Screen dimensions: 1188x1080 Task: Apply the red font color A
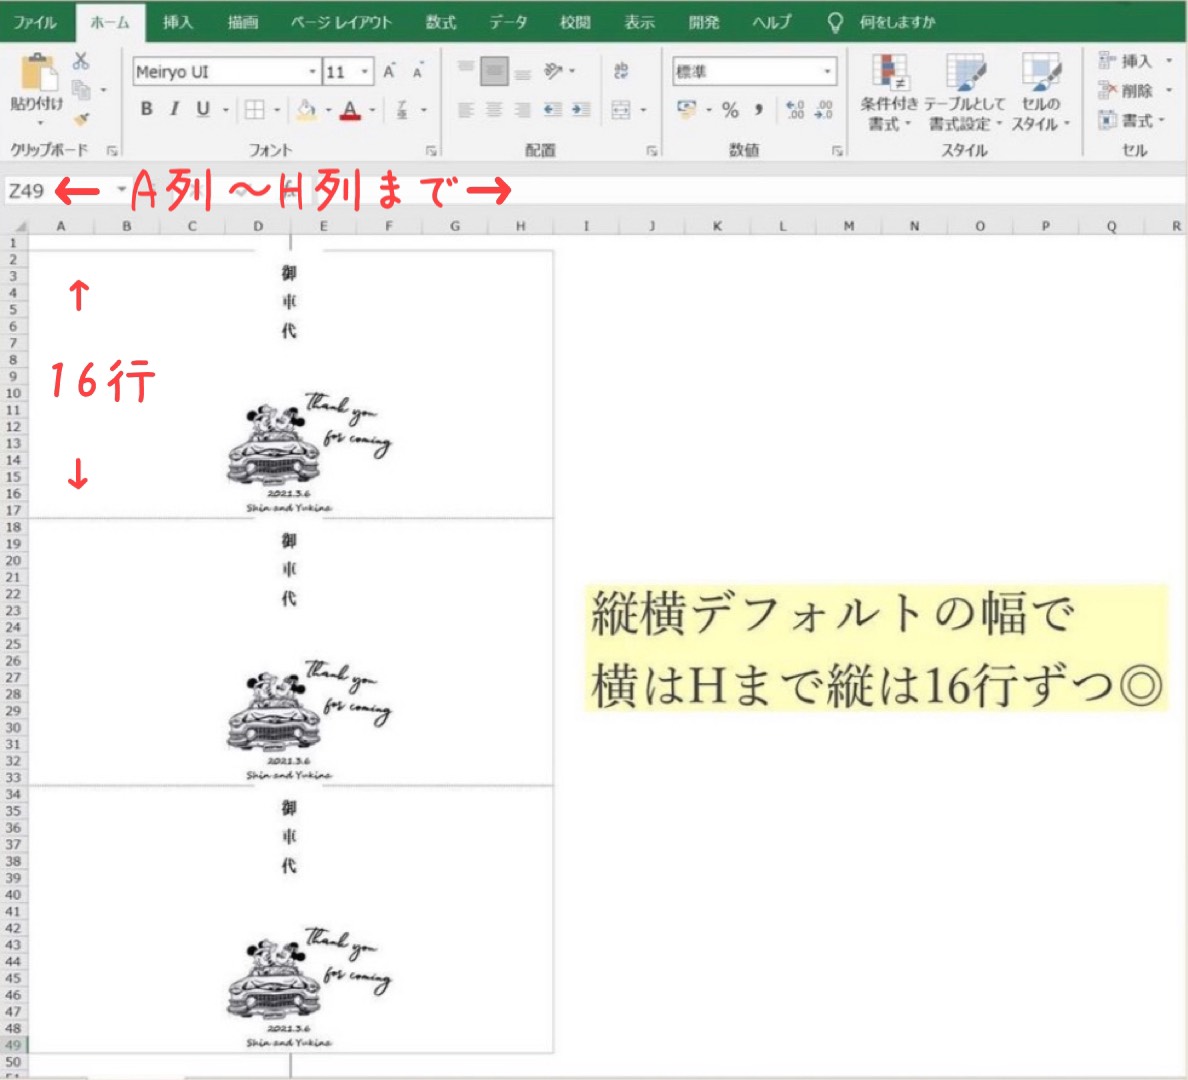click(350, 110)
